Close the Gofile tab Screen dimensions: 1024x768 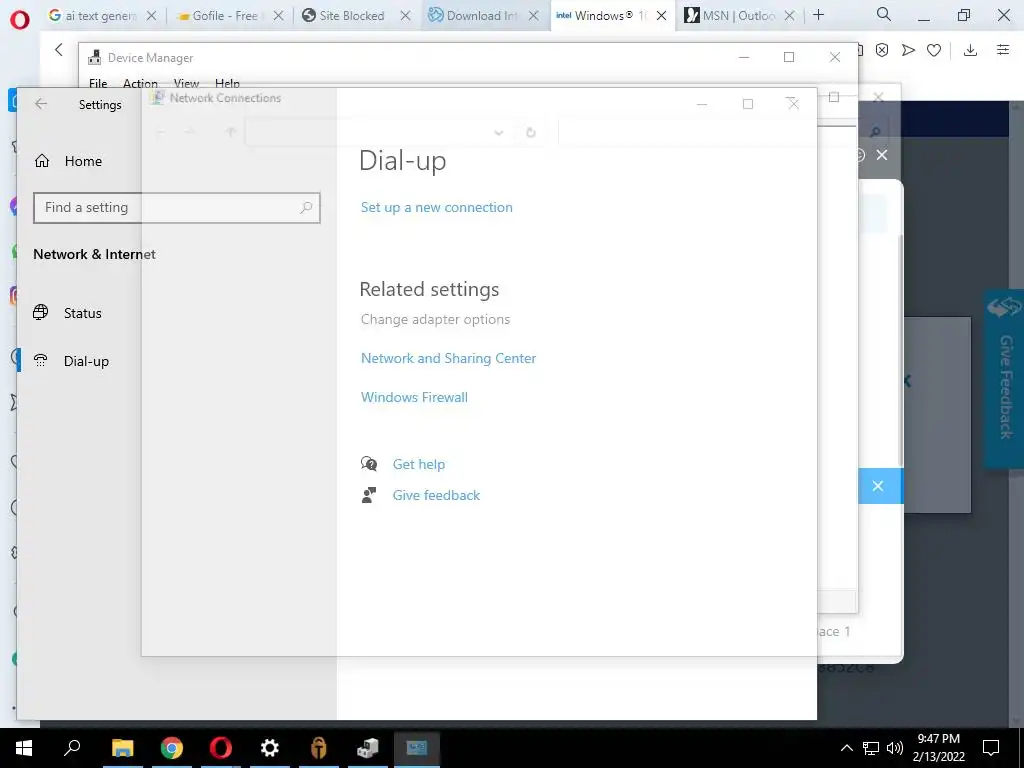278,16
